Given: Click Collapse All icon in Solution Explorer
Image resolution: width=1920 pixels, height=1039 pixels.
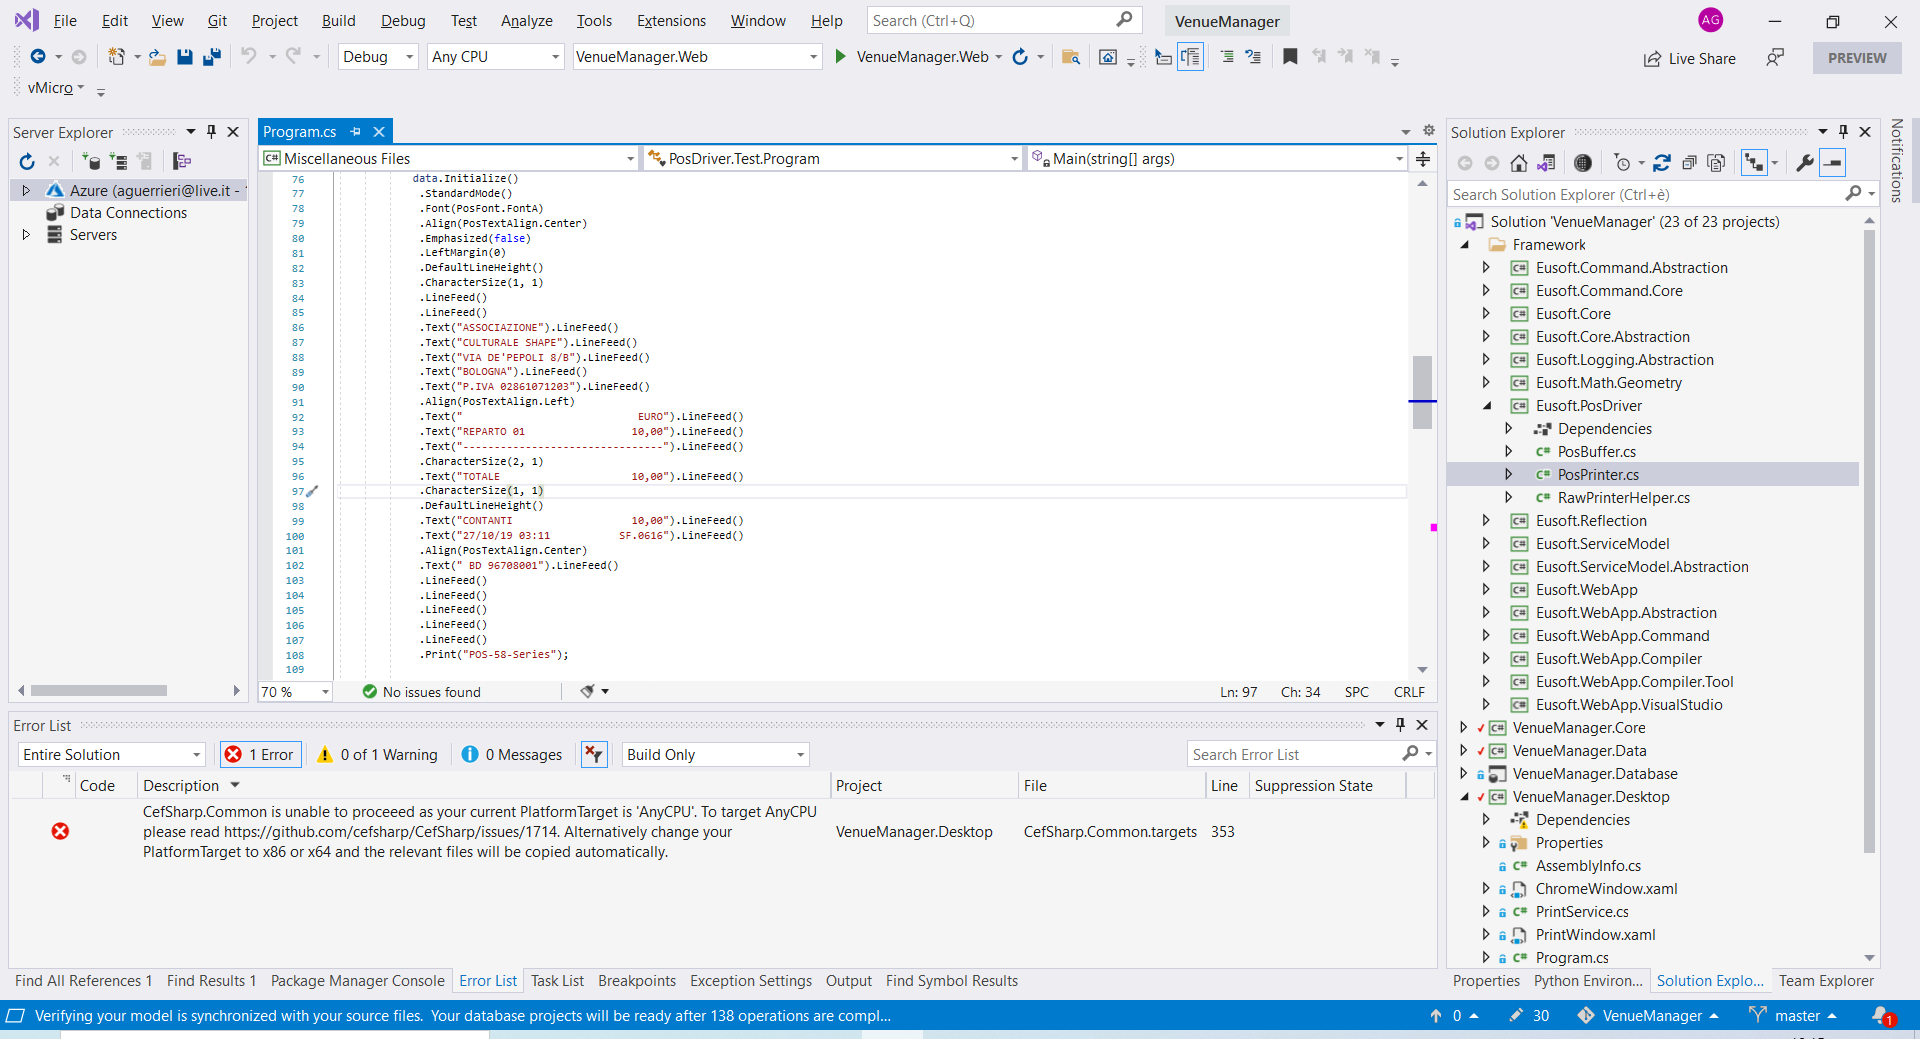Looking at the screenshot, I should click(1689, 163).
